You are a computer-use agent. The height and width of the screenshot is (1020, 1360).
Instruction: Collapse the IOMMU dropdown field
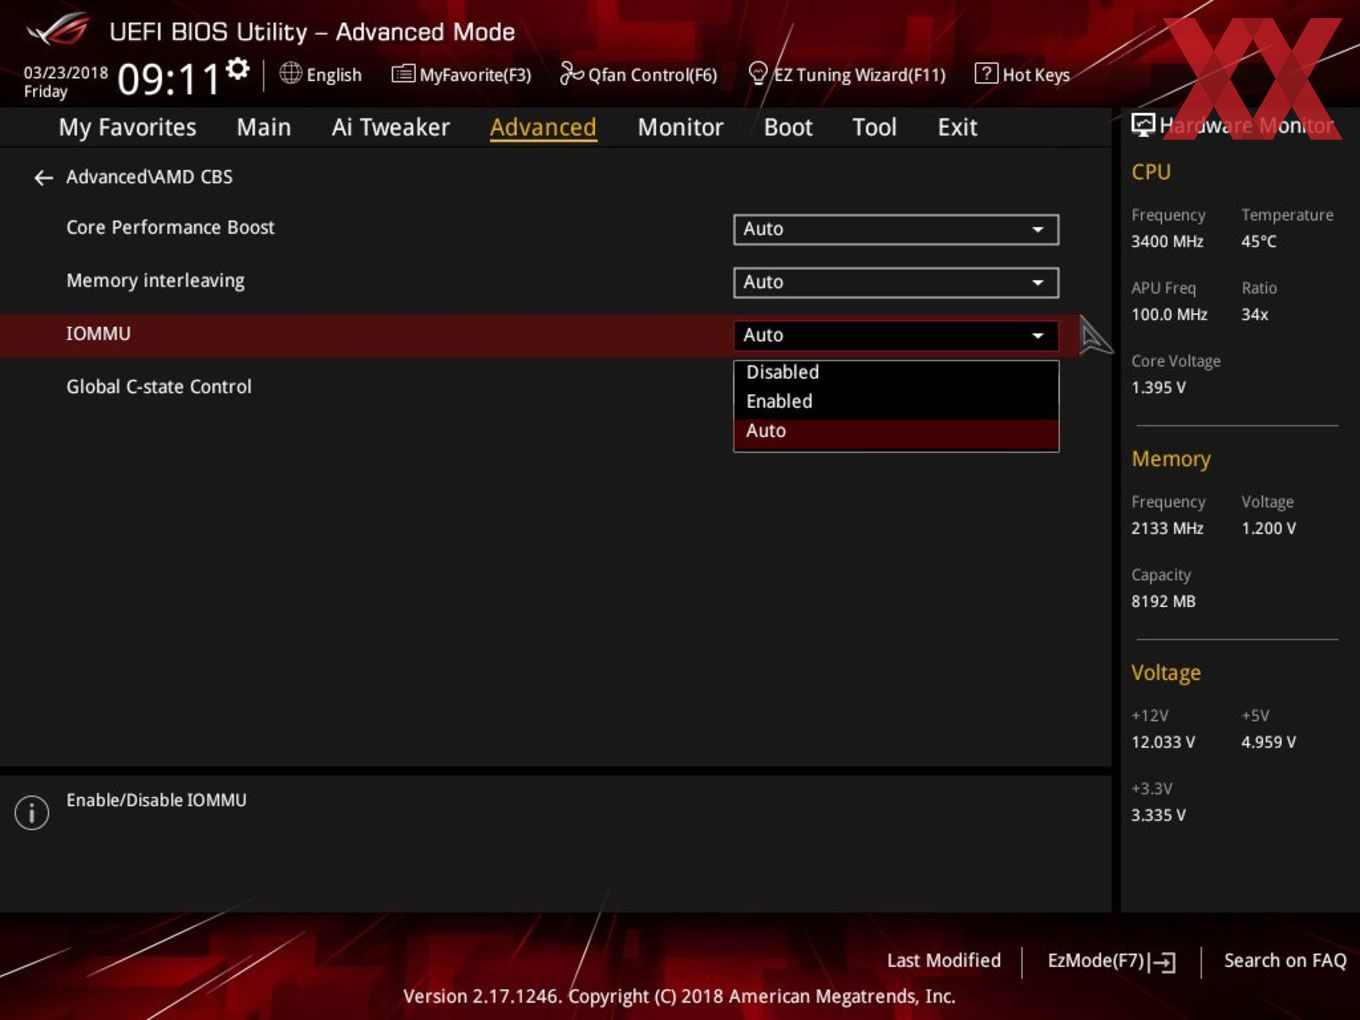coord(895,335)
